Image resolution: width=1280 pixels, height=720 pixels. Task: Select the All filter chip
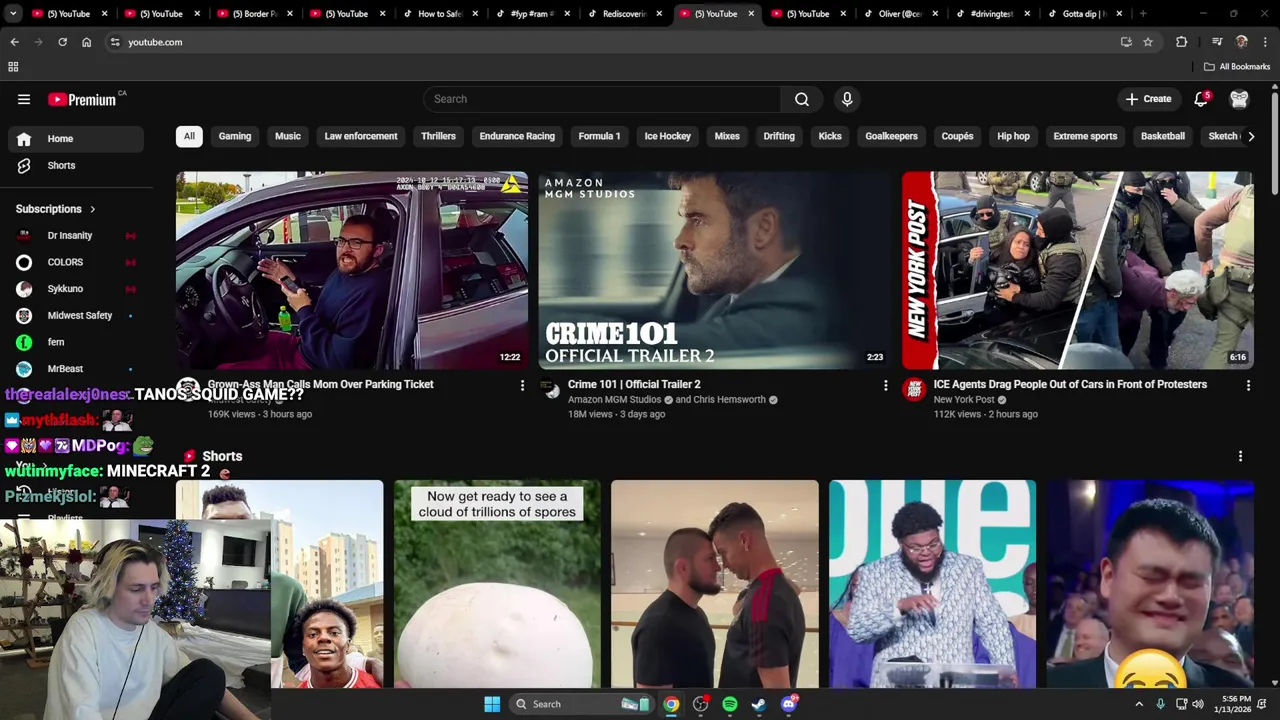click(189, 136)
